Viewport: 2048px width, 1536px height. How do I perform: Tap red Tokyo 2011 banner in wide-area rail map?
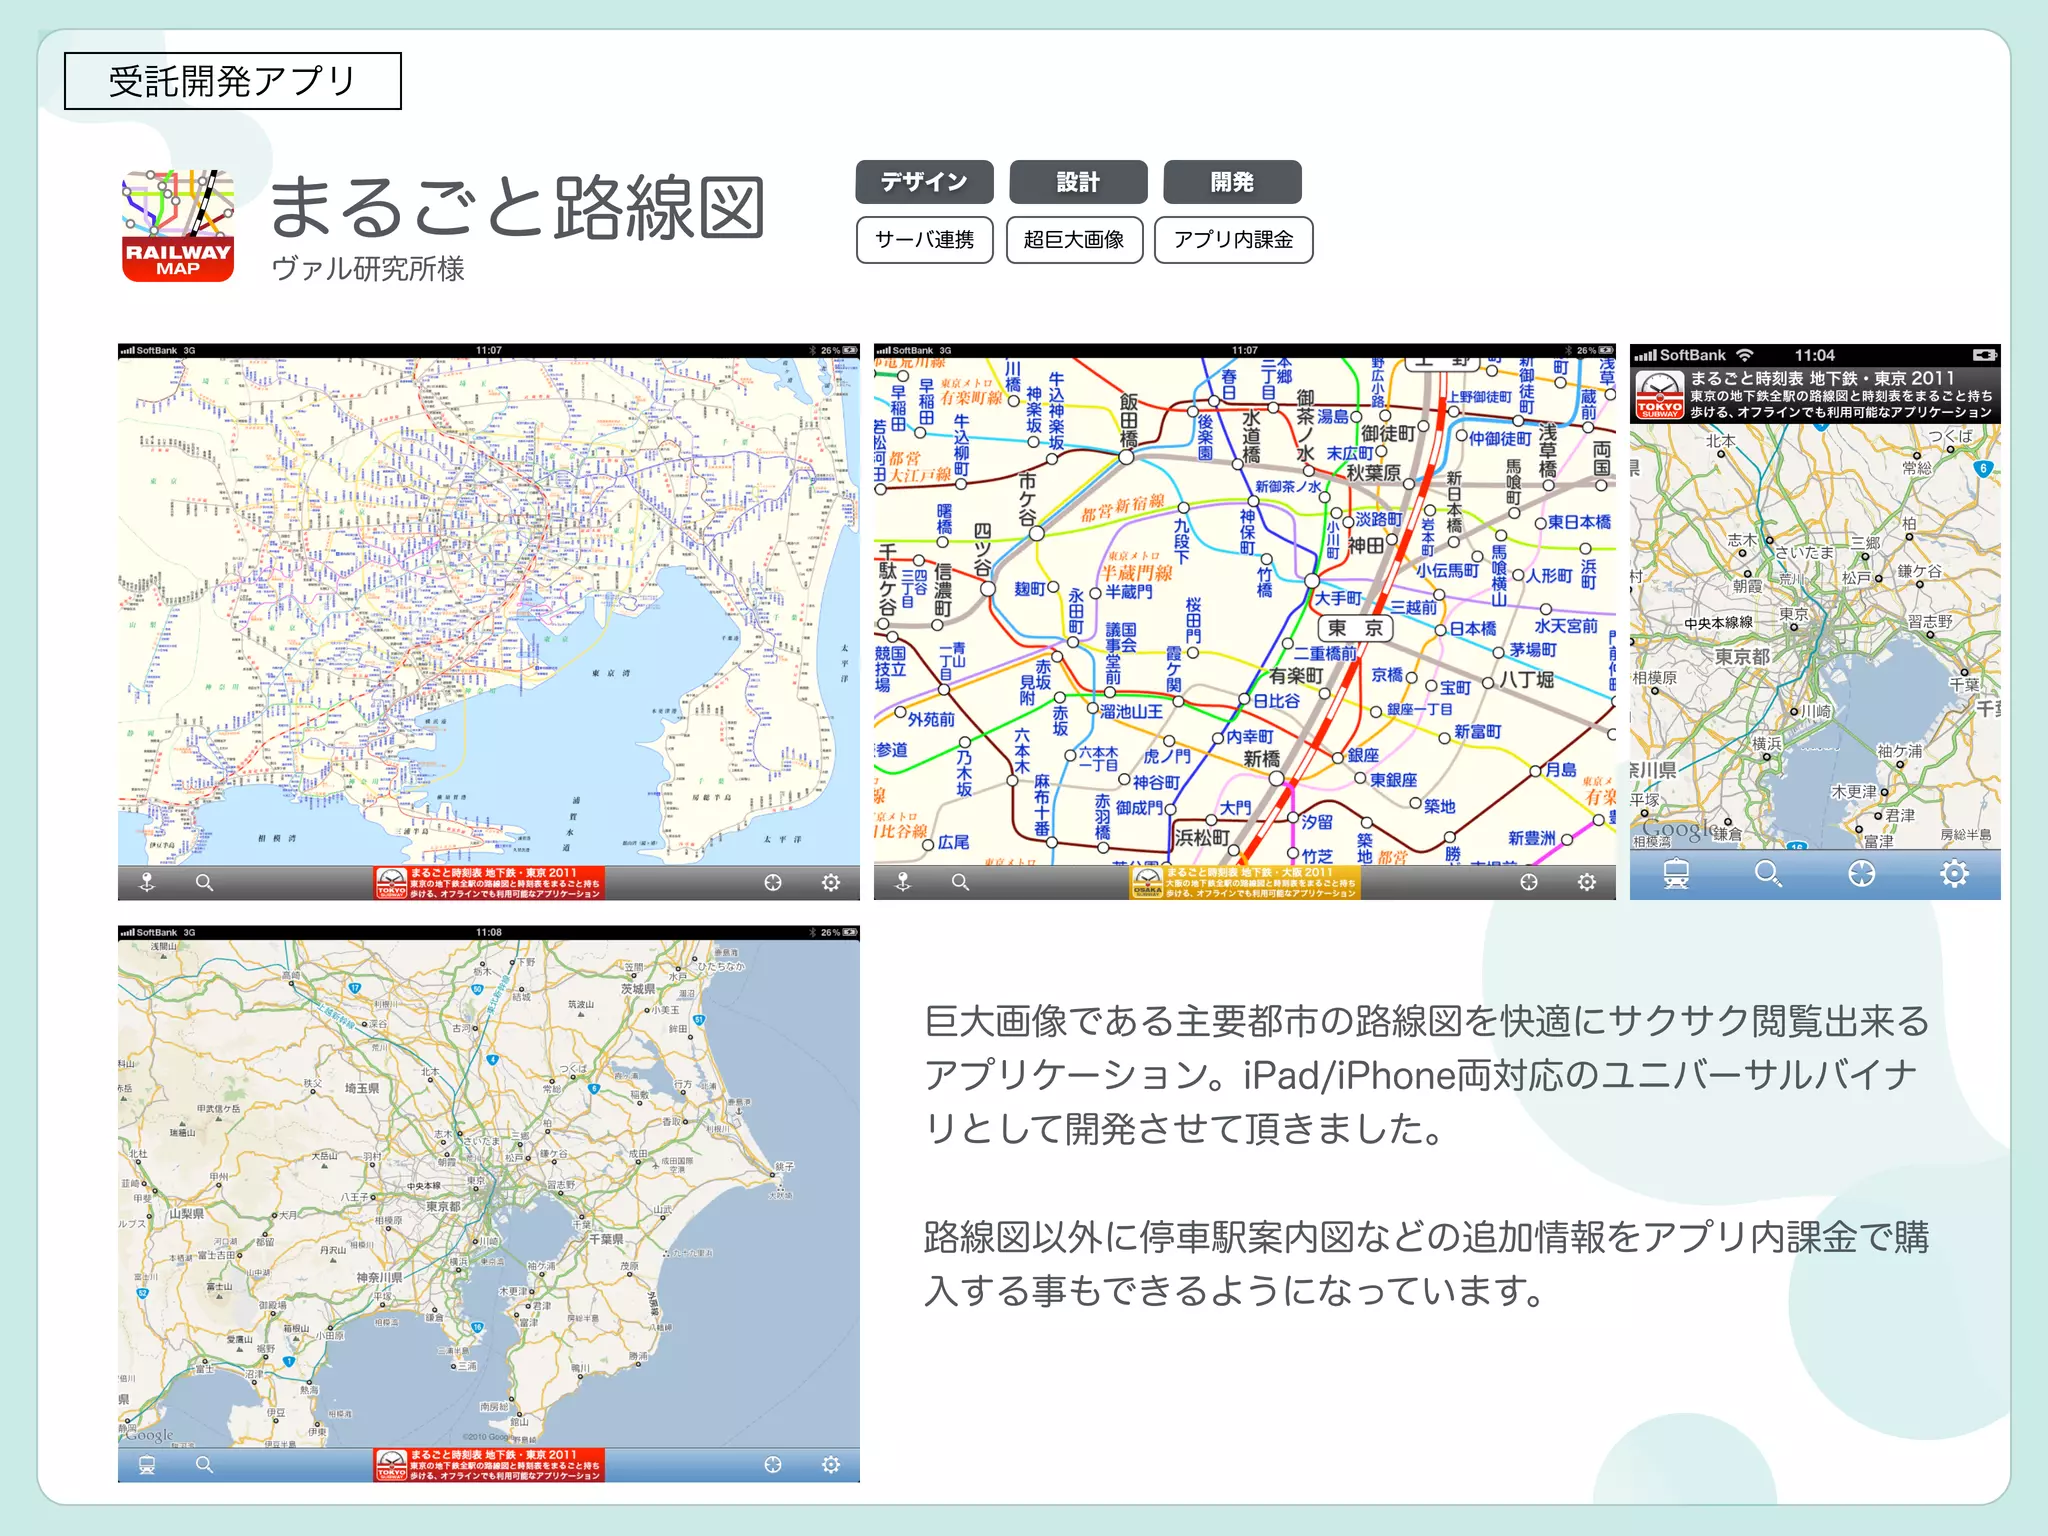[489, 883]
